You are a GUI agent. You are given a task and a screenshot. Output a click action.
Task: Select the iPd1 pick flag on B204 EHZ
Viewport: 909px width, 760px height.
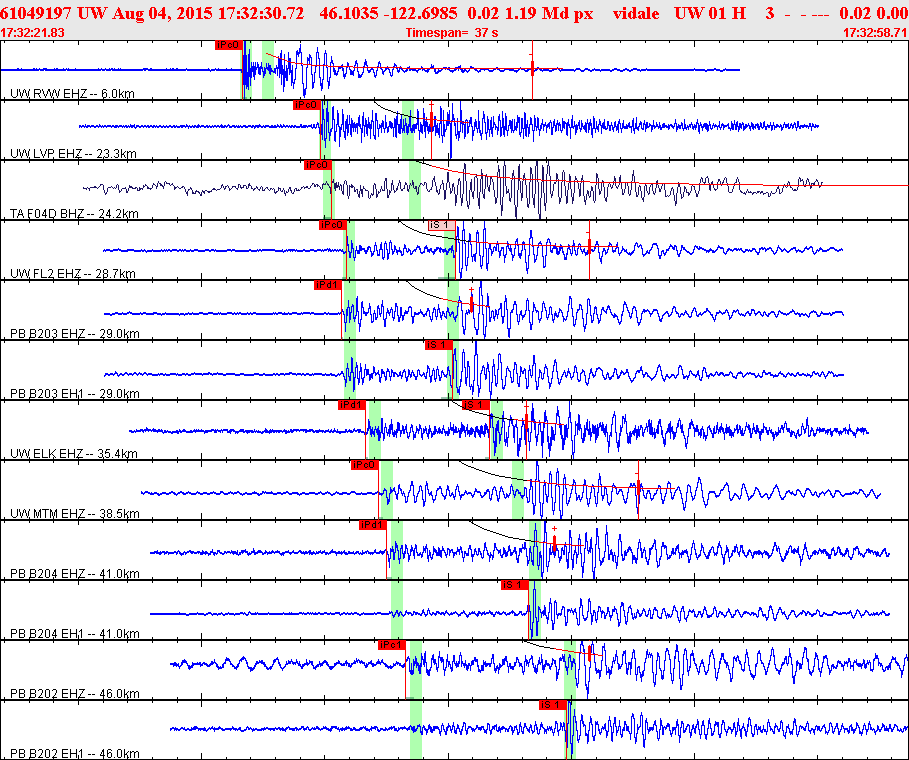[373, 525]
